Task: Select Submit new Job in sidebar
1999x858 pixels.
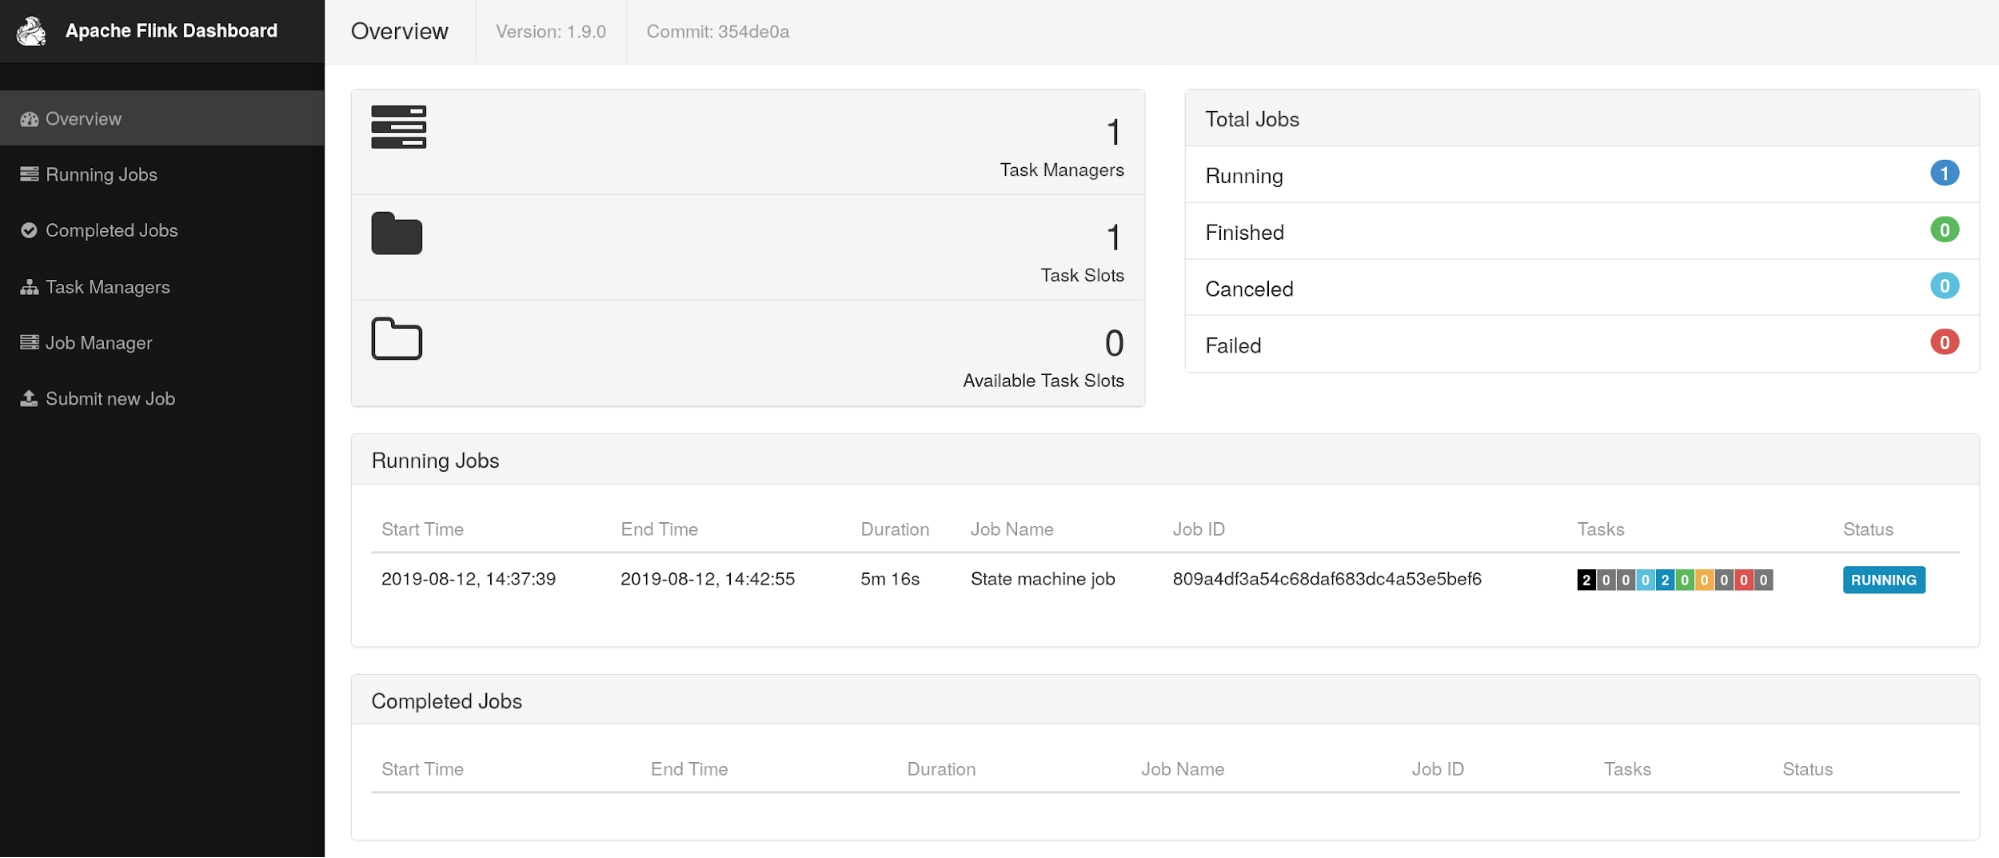Action: 110,398
